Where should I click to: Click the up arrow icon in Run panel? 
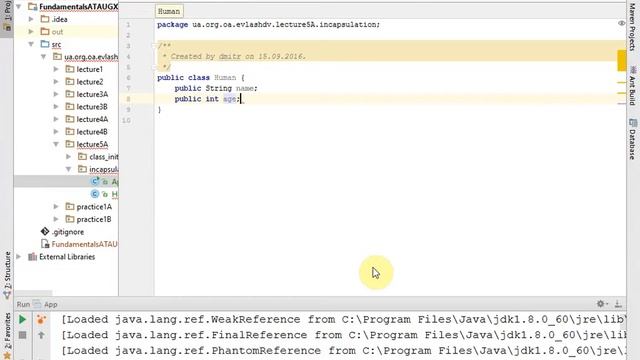[x=41, y=335]
